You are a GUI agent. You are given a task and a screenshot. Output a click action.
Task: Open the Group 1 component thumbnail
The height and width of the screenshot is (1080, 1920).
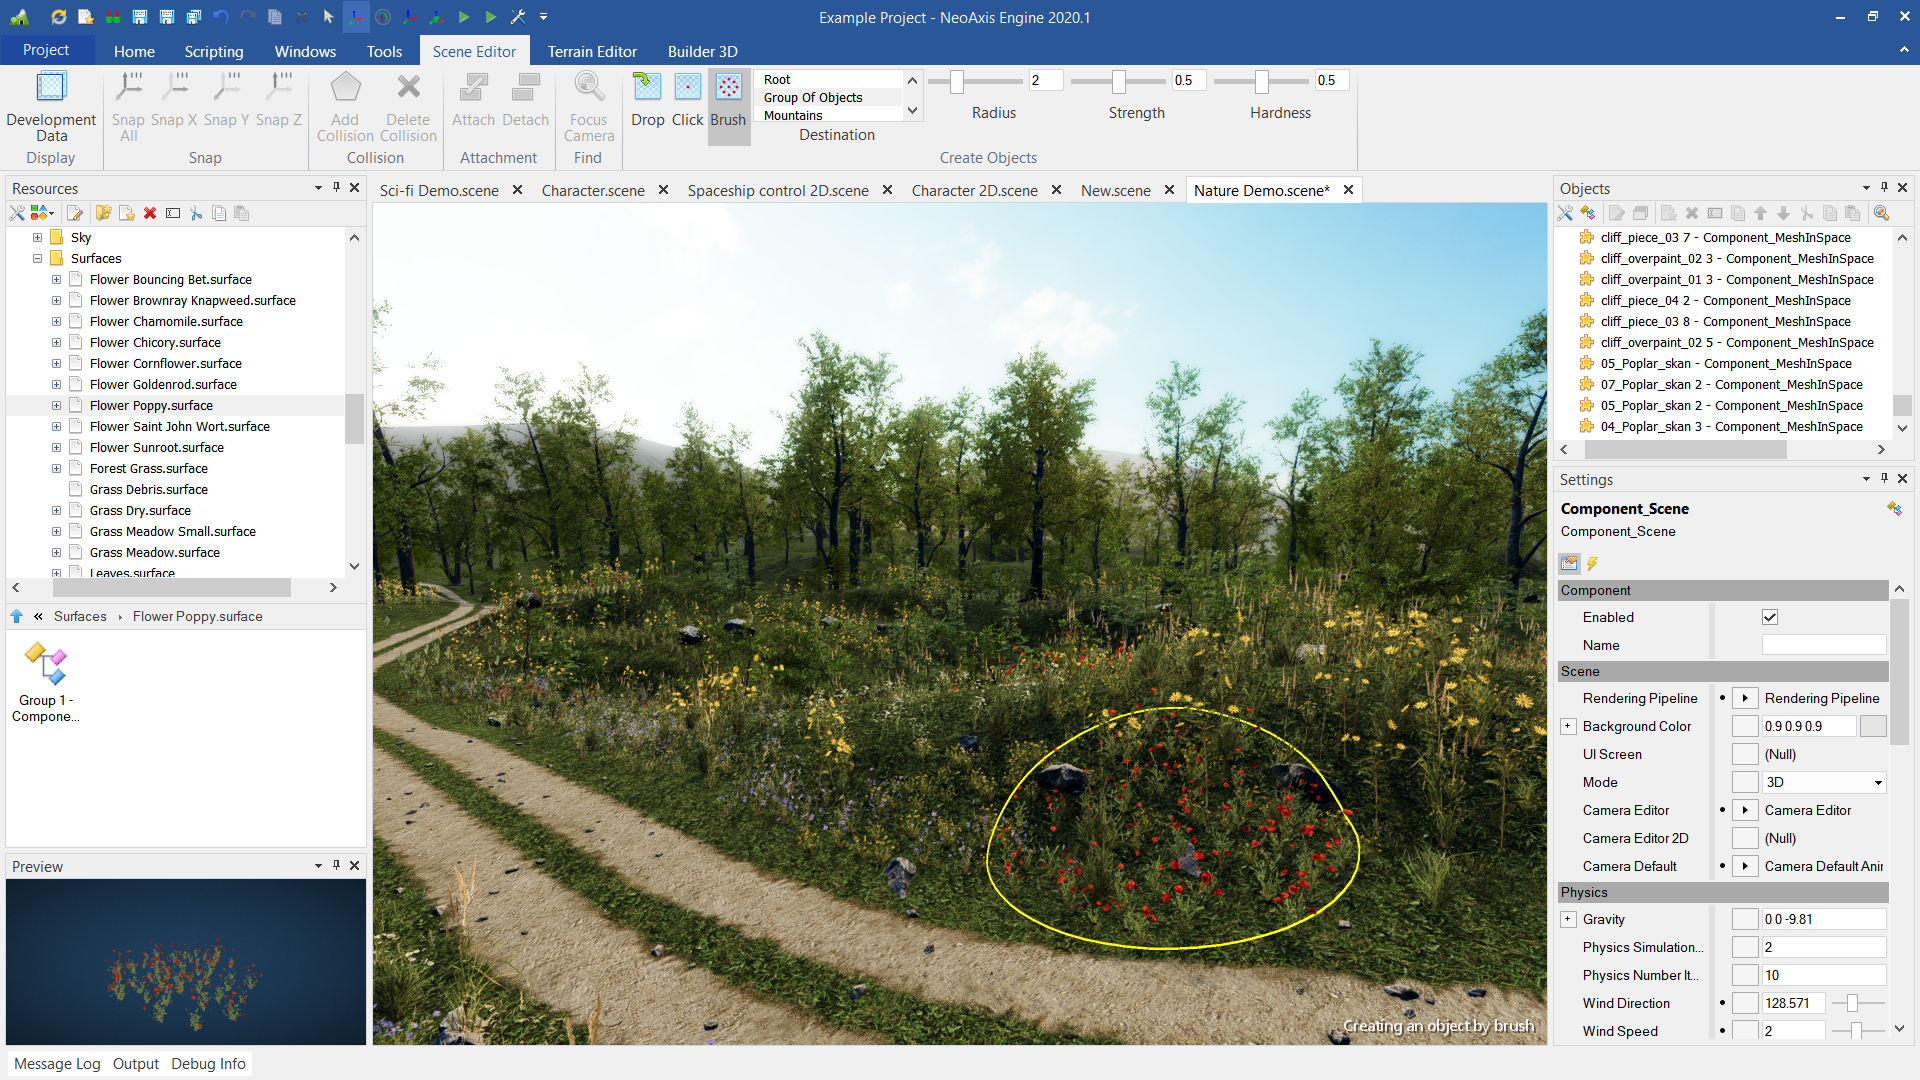[x=45, y=665]
